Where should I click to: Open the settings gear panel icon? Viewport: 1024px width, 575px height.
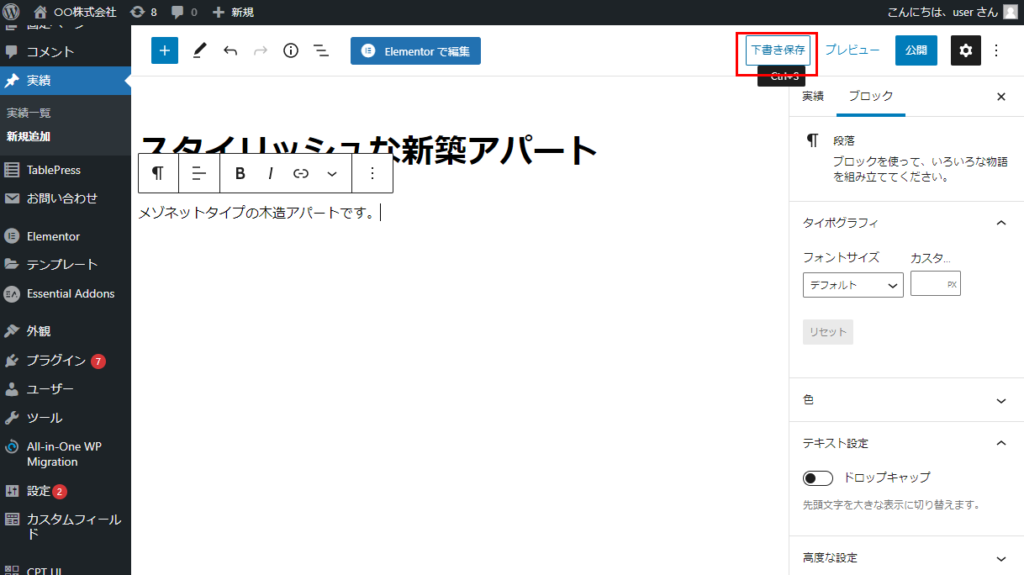pos(965,51)
